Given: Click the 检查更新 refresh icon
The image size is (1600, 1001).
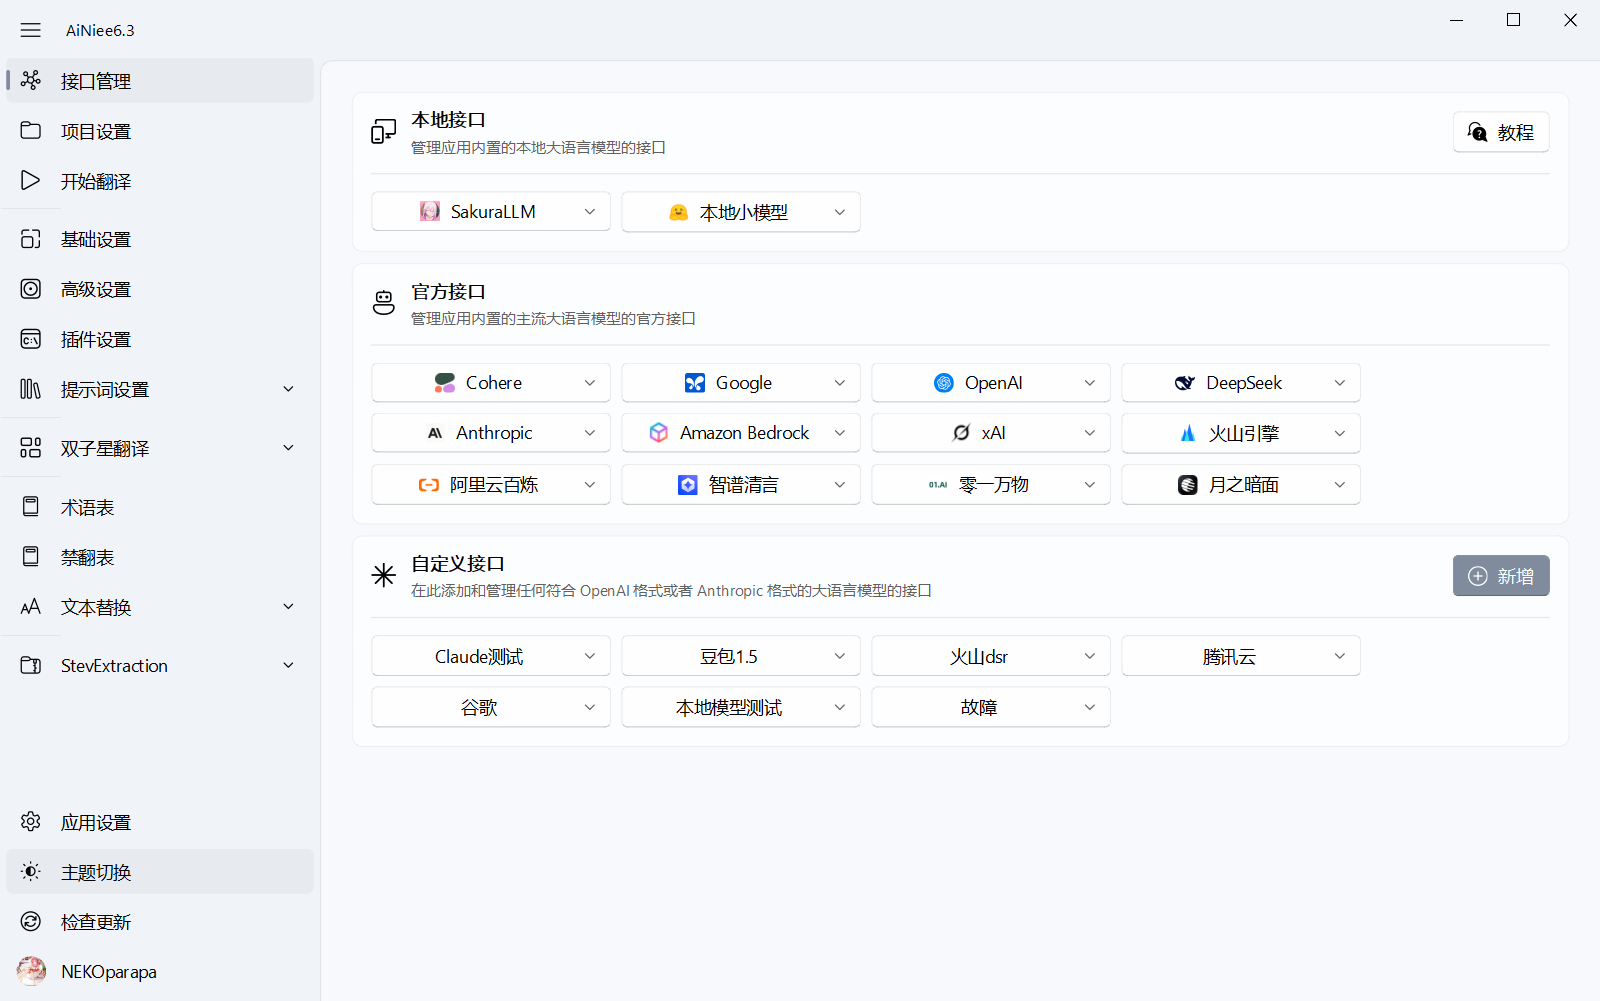Looking at the screenshot, I should (x=31, y=921).
